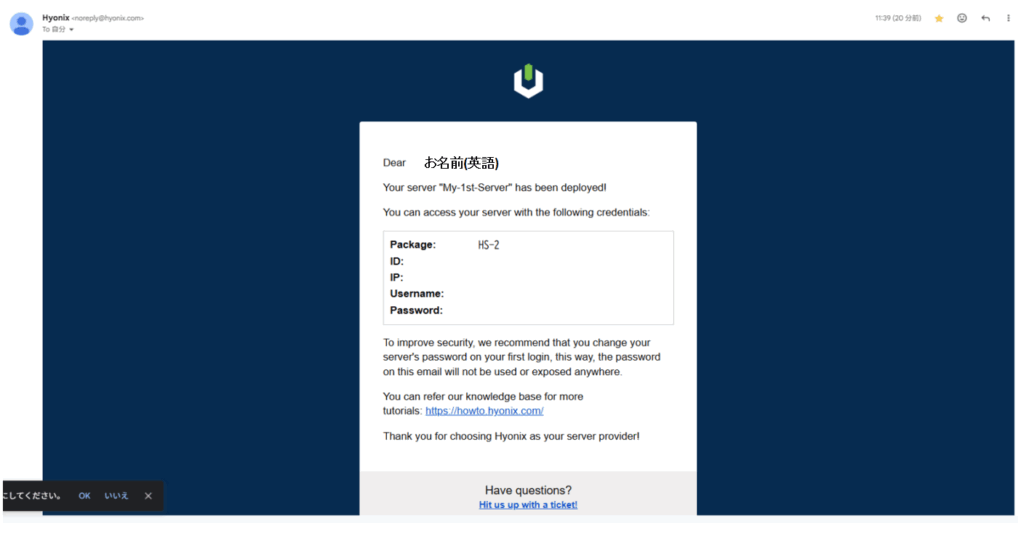Choose いいえ in the notification popup
The height and width of the screenshot is (533, 1024).
[x=116, y=496]
